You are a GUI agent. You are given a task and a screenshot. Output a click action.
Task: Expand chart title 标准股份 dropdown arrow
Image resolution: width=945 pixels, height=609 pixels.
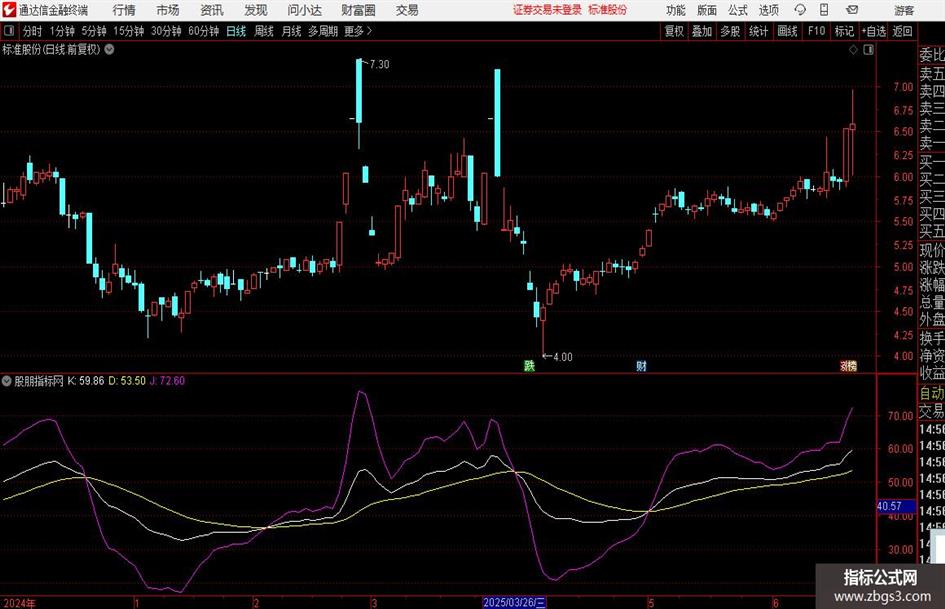(109, 50)
